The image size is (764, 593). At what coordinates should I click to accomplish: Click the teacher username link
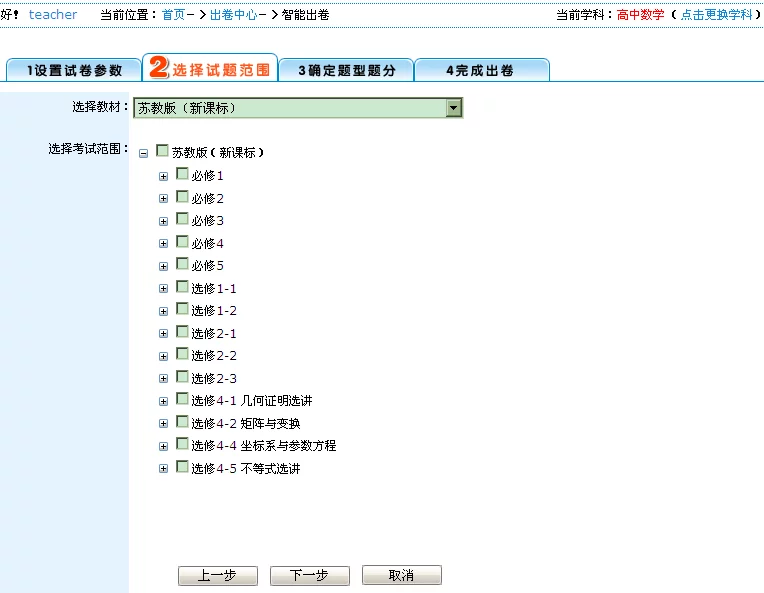(53, 15)
